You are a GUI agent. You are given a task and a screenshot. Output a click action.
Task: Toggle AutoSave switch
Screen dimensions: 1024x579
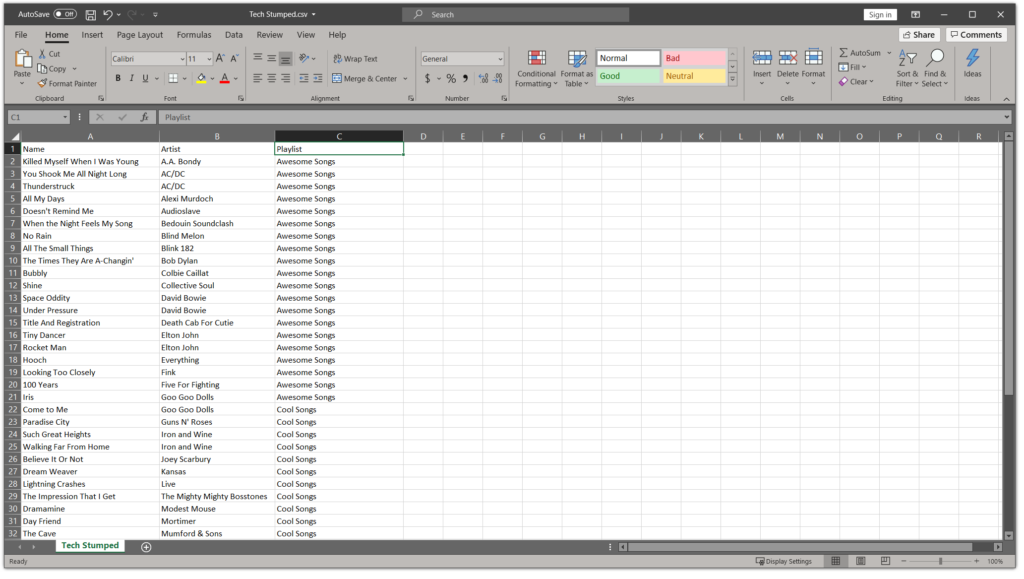[x=65, y=14]
